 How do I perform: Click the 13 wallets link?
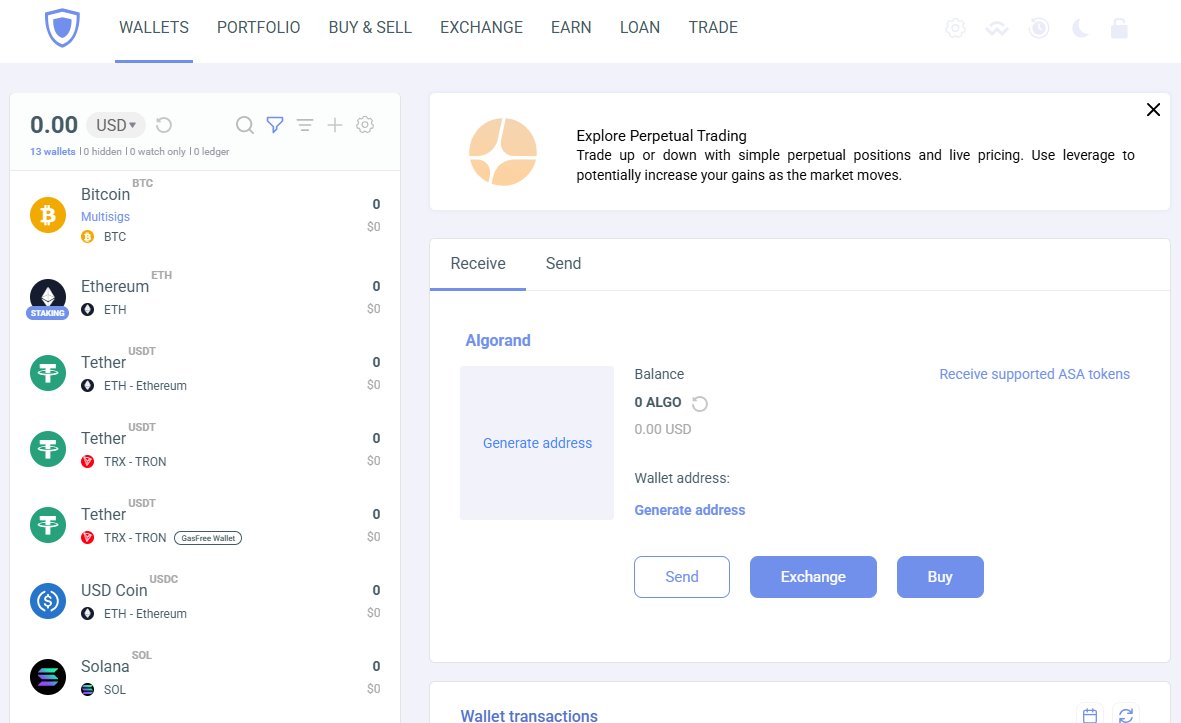(x=53, y=151)
